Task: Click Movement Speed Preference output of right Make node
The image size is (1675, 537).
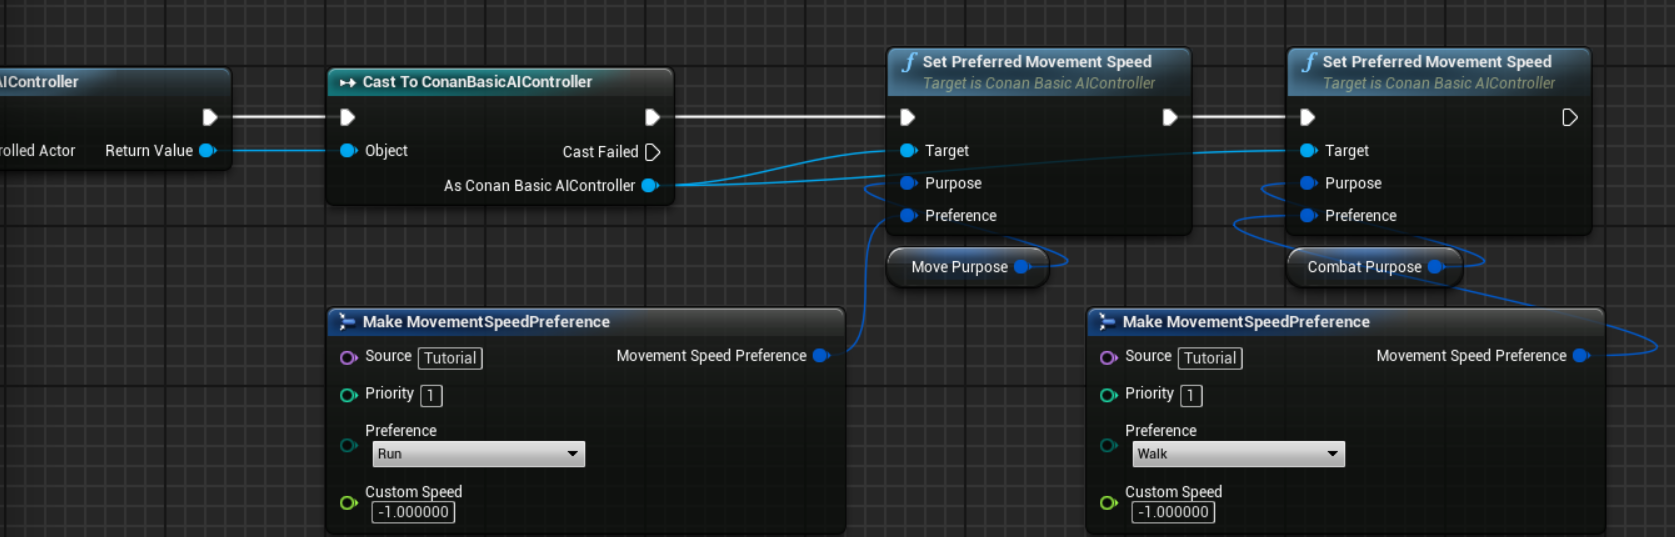Action: [1580, 356]
